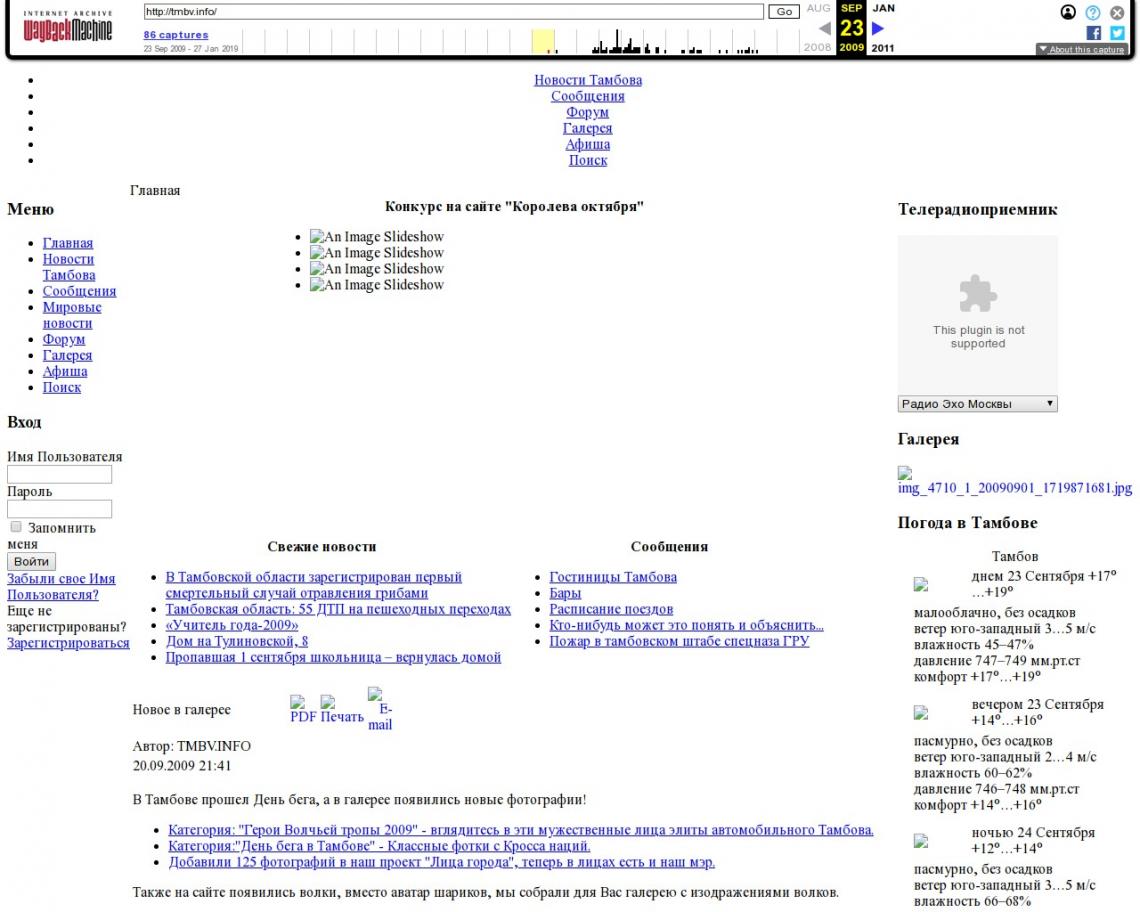The image size is (1140, 912).
Task: Go to previous capture with grey arrow
Action: click(824, 28)
